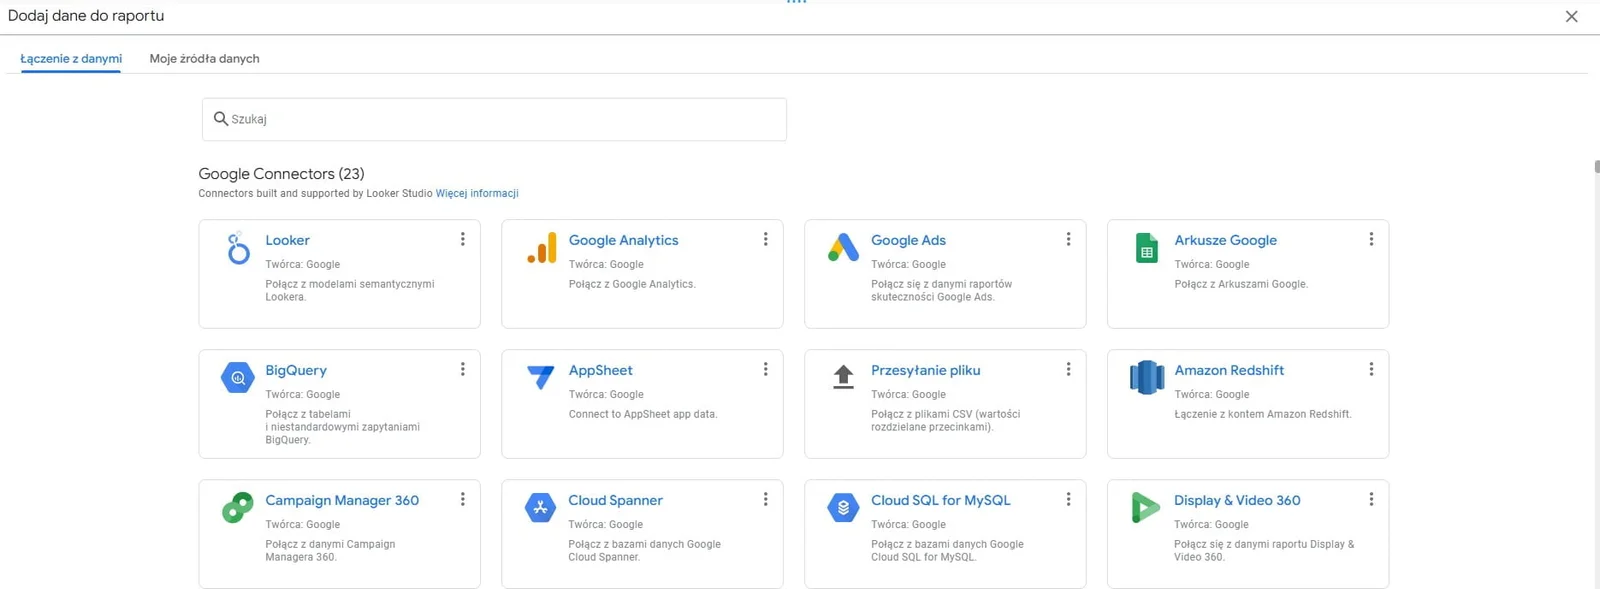
Task: Open the three-dot menu on Google Ads card
Action: pos(1068,239)
